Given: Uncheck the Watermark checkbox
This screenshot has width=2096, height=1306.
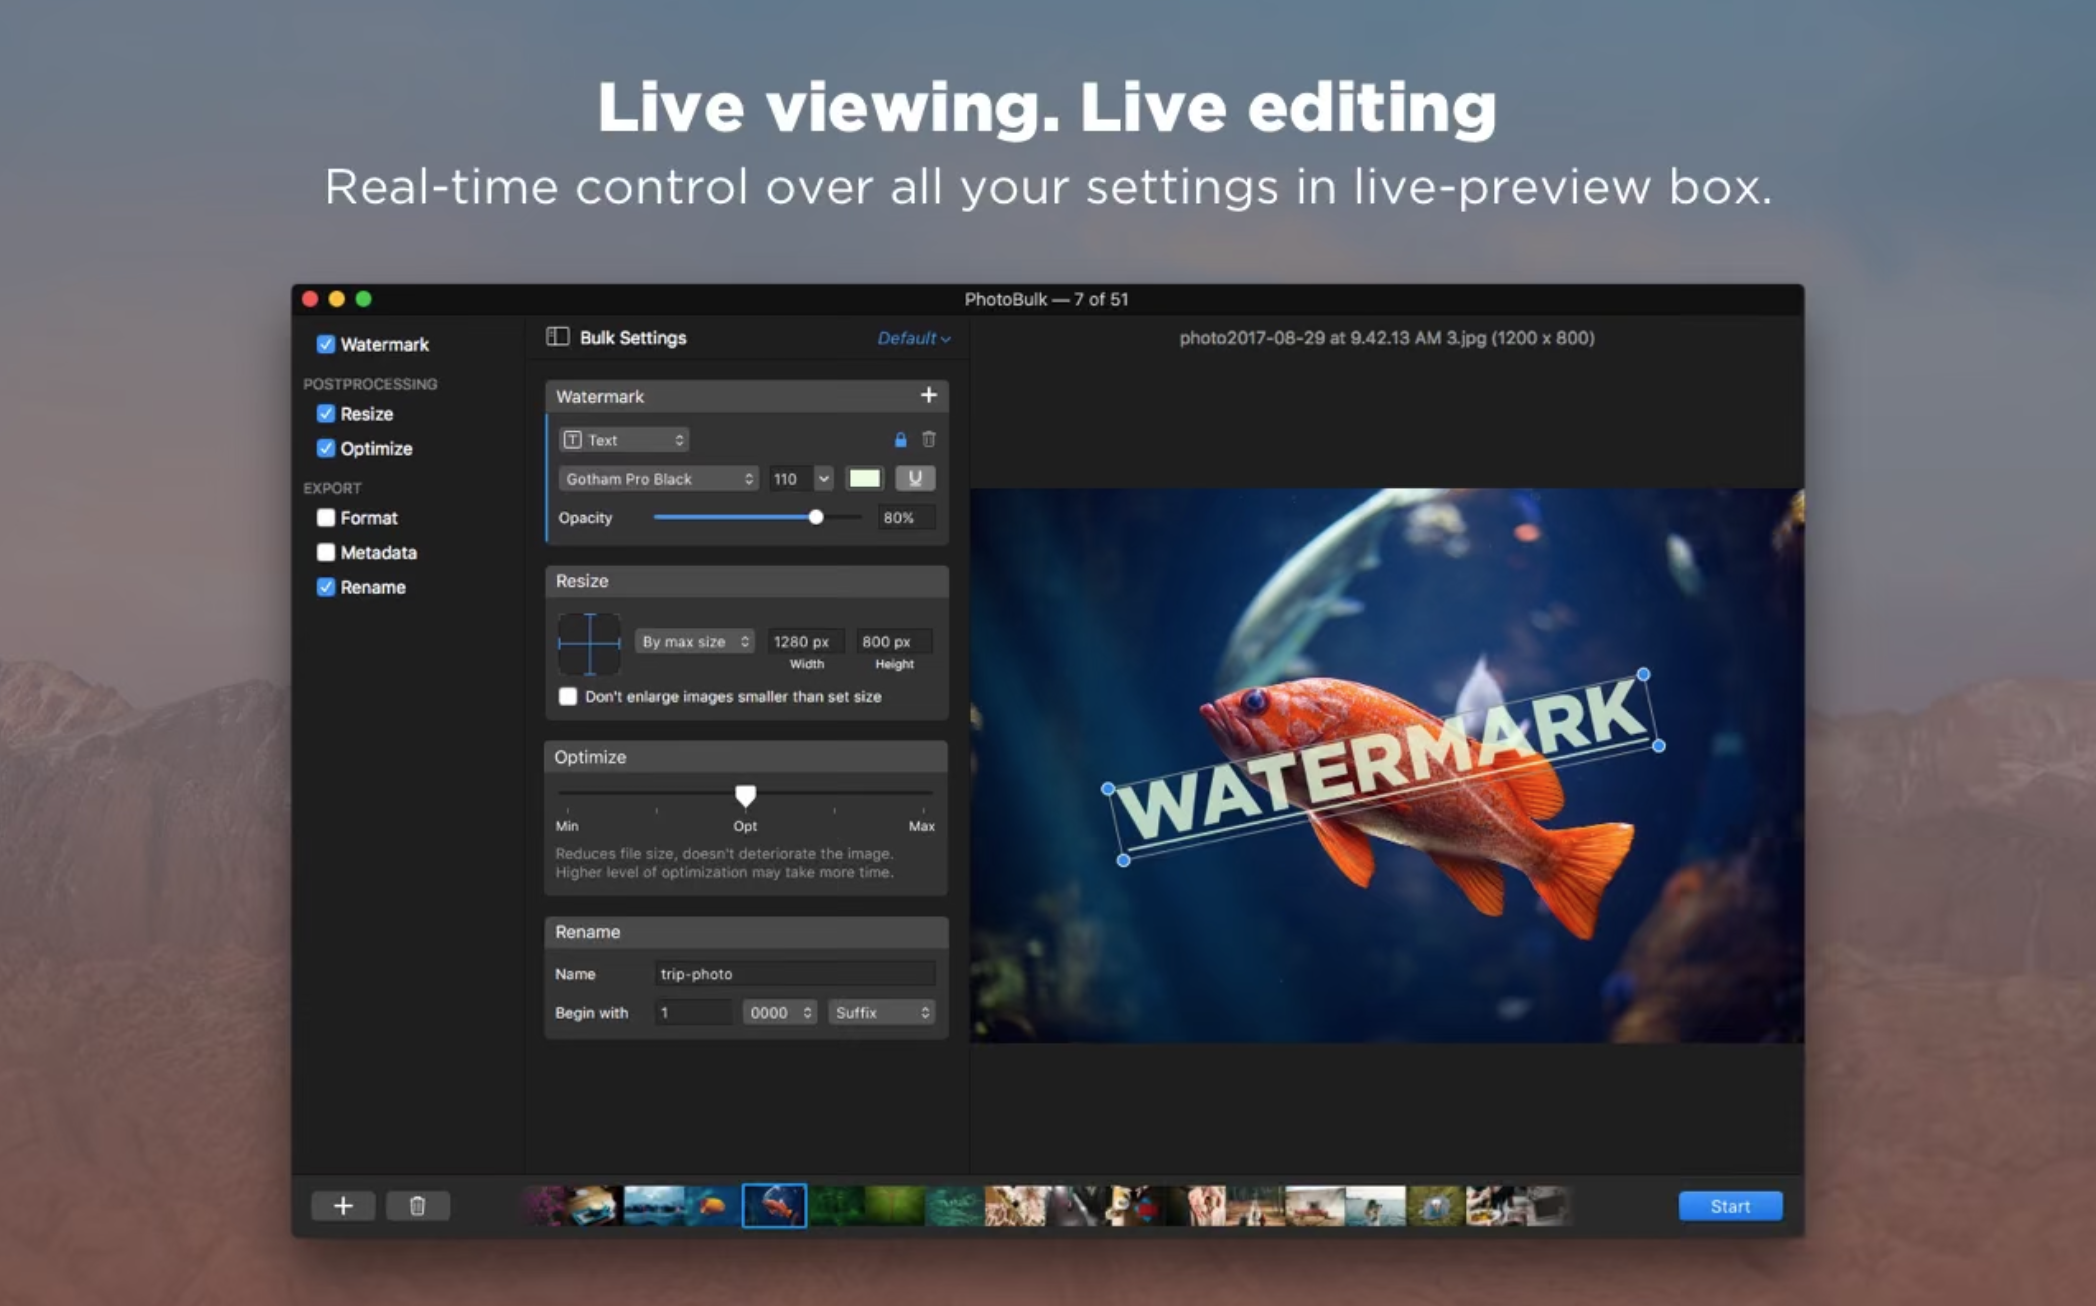Looking at the screenshot, I should coord(326,345).
